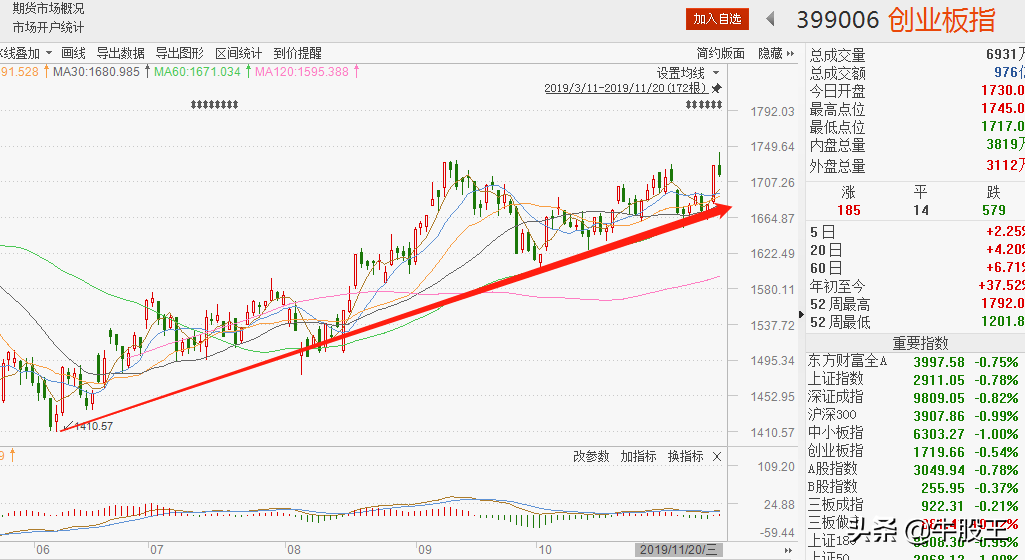
Task: Click the 1410.57 low price label
Action: [x=93, y=426]
